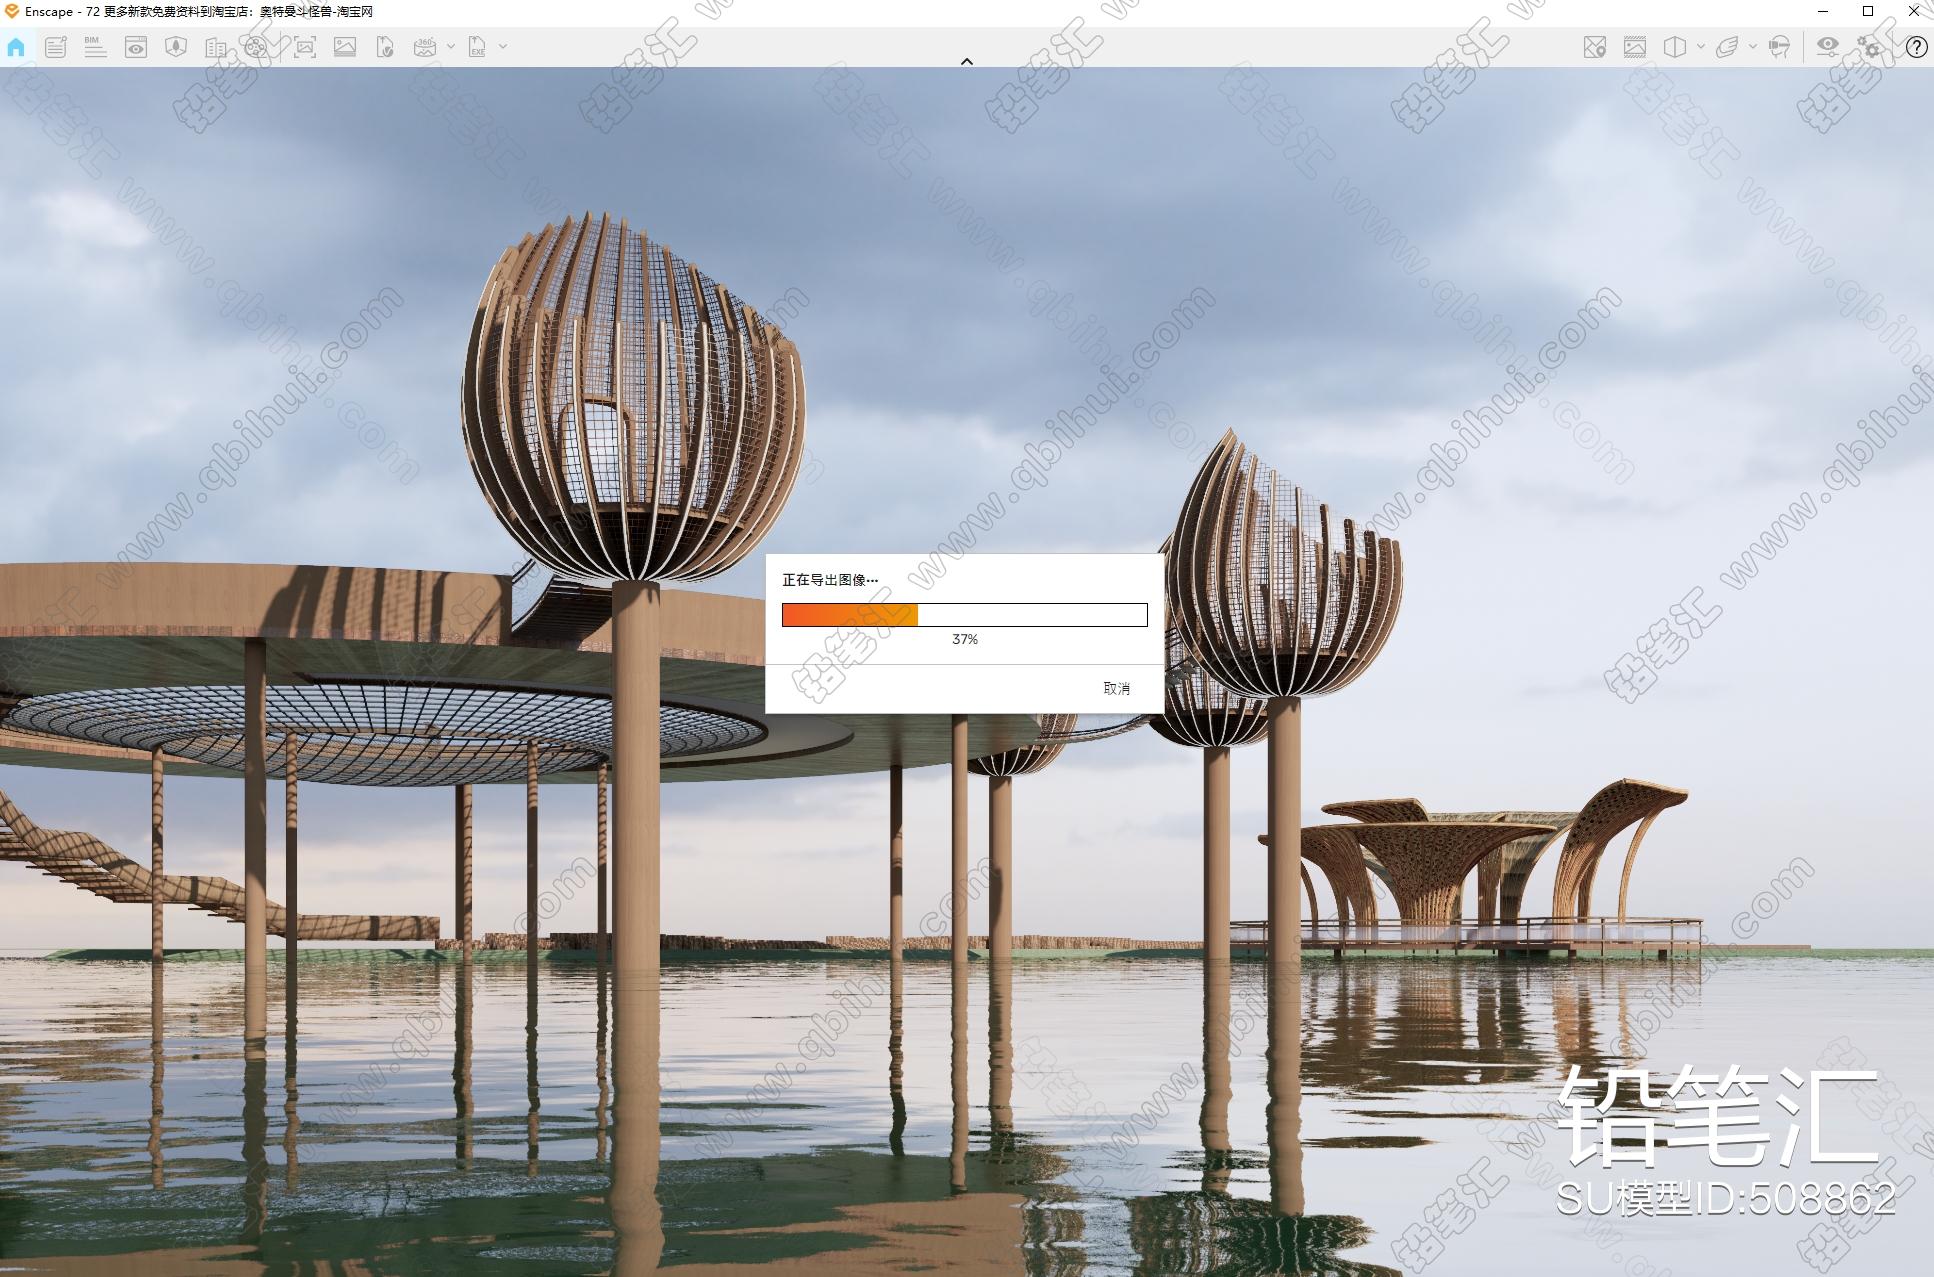Toggle the mini-map location icon
The width and height of the screenshot is (1934, 1277).
pyautogui.click(x=1595, y=46)
